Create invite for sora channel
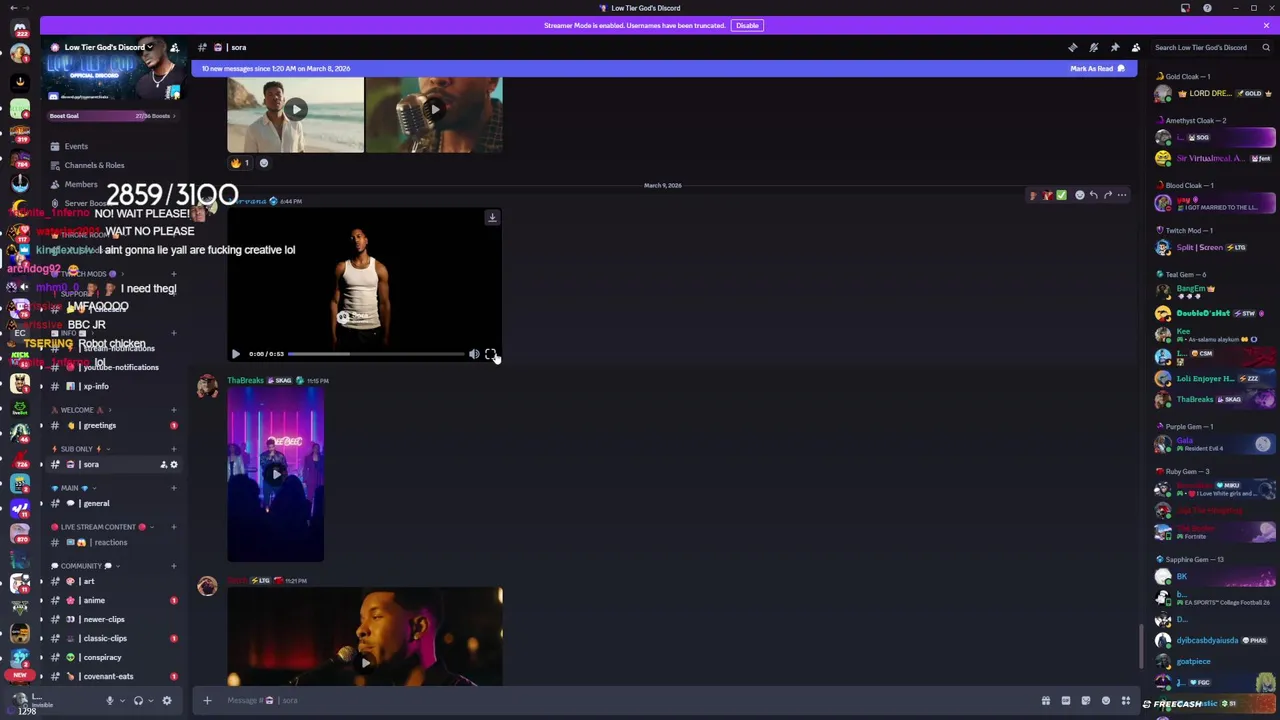The height and width of the screenshot is (720, 1280). [163, 464]
